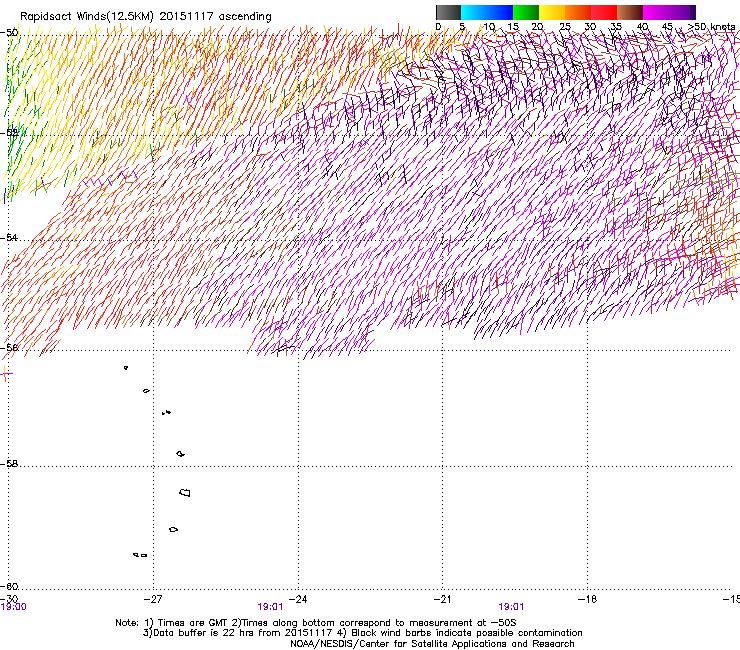
Task: Click the "0" legend scale label
Action: click(x=438, y=27)
